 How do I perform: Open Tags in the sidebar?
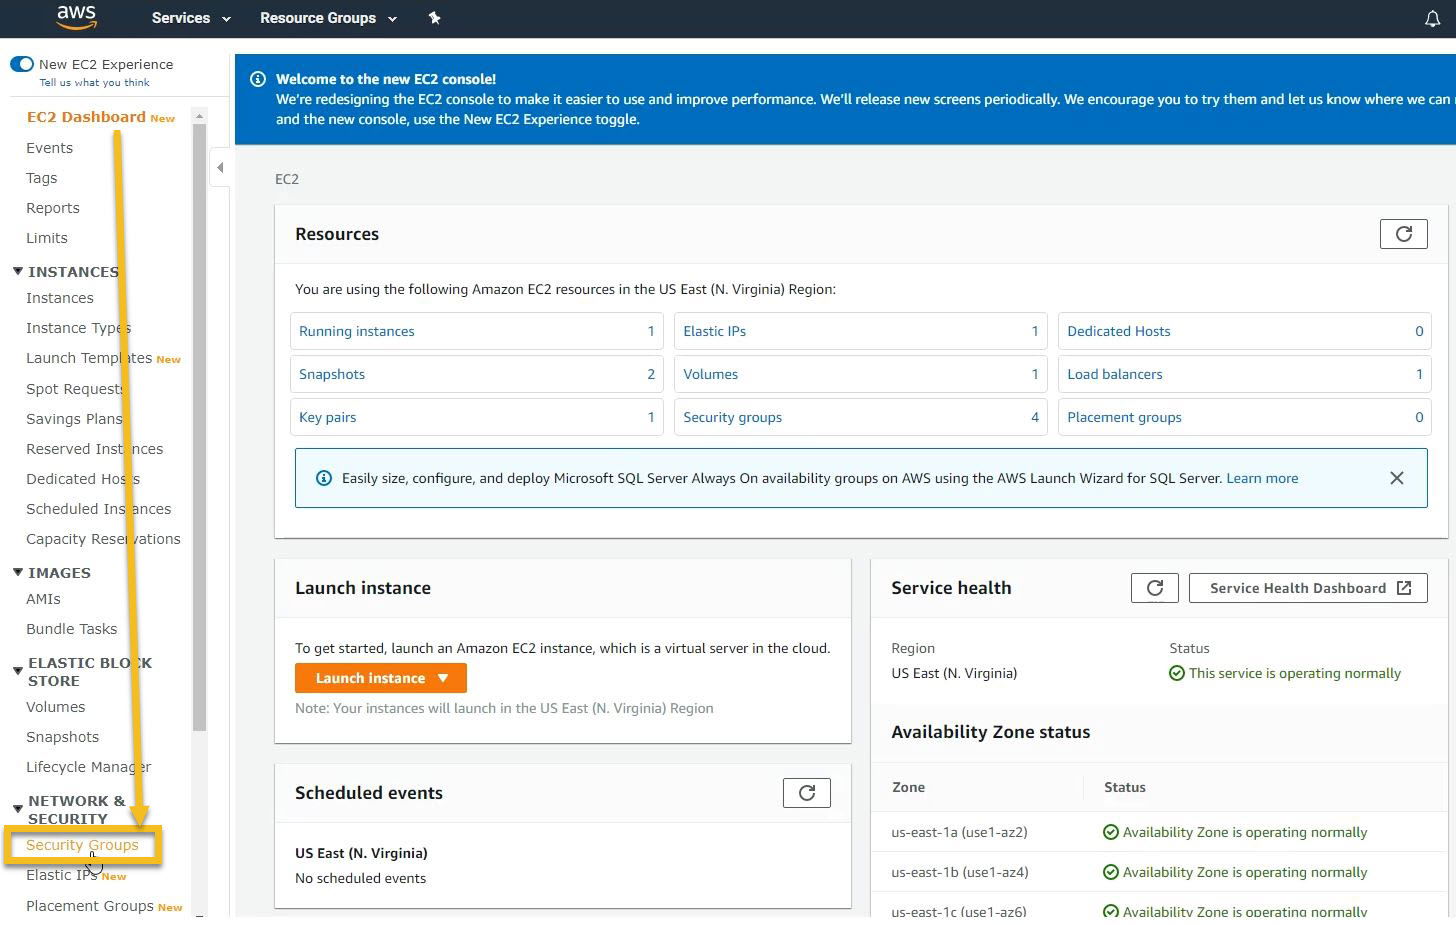pyautogui.click(x=41, y=178)
